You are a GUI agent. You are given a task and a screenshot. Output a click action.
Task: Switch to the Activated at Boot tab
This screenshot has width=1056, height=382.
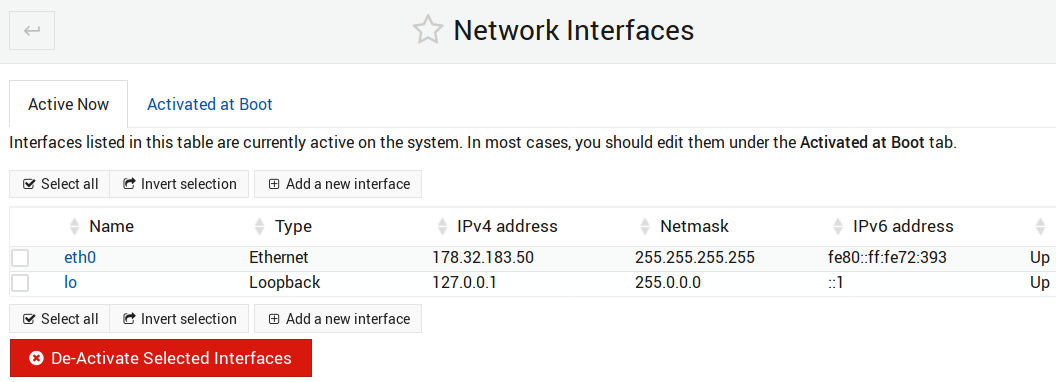pyautogui.click(x=209, y=104)
